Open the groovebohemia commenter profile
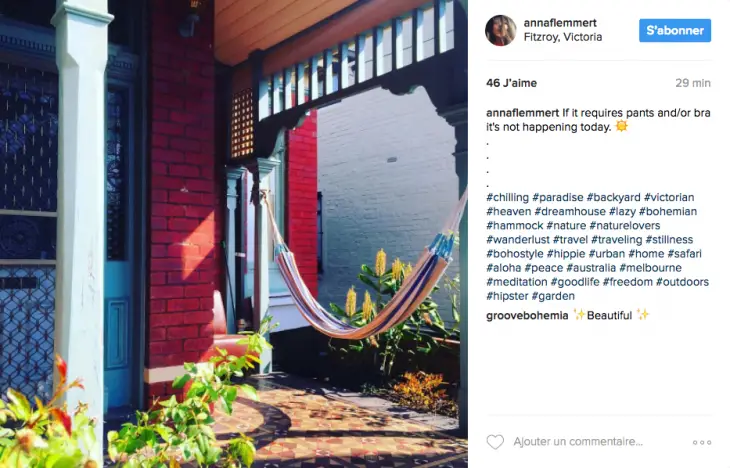Viewport: 730px width, 468px height. point(527,316)
